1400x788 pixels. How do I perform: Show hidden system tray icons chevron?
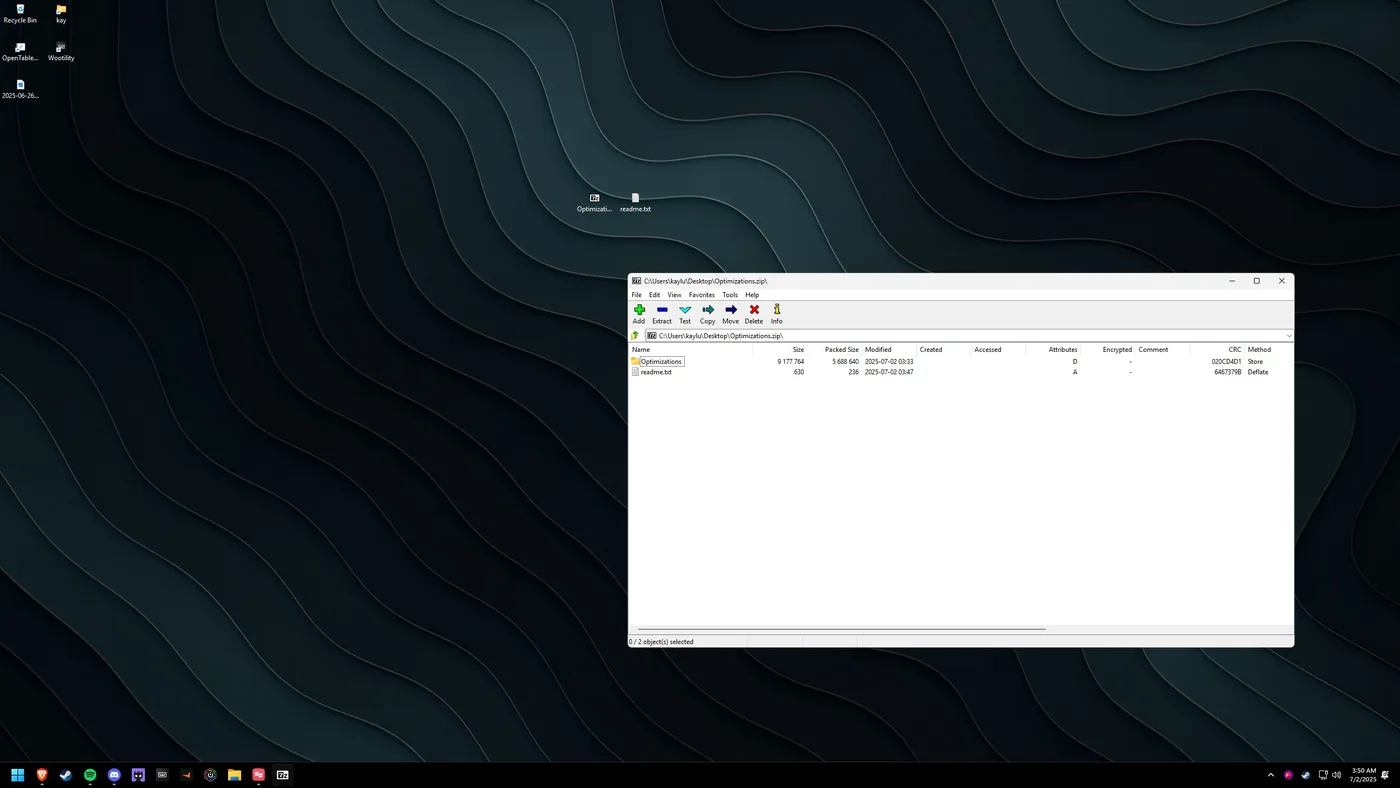(1271, 775)
